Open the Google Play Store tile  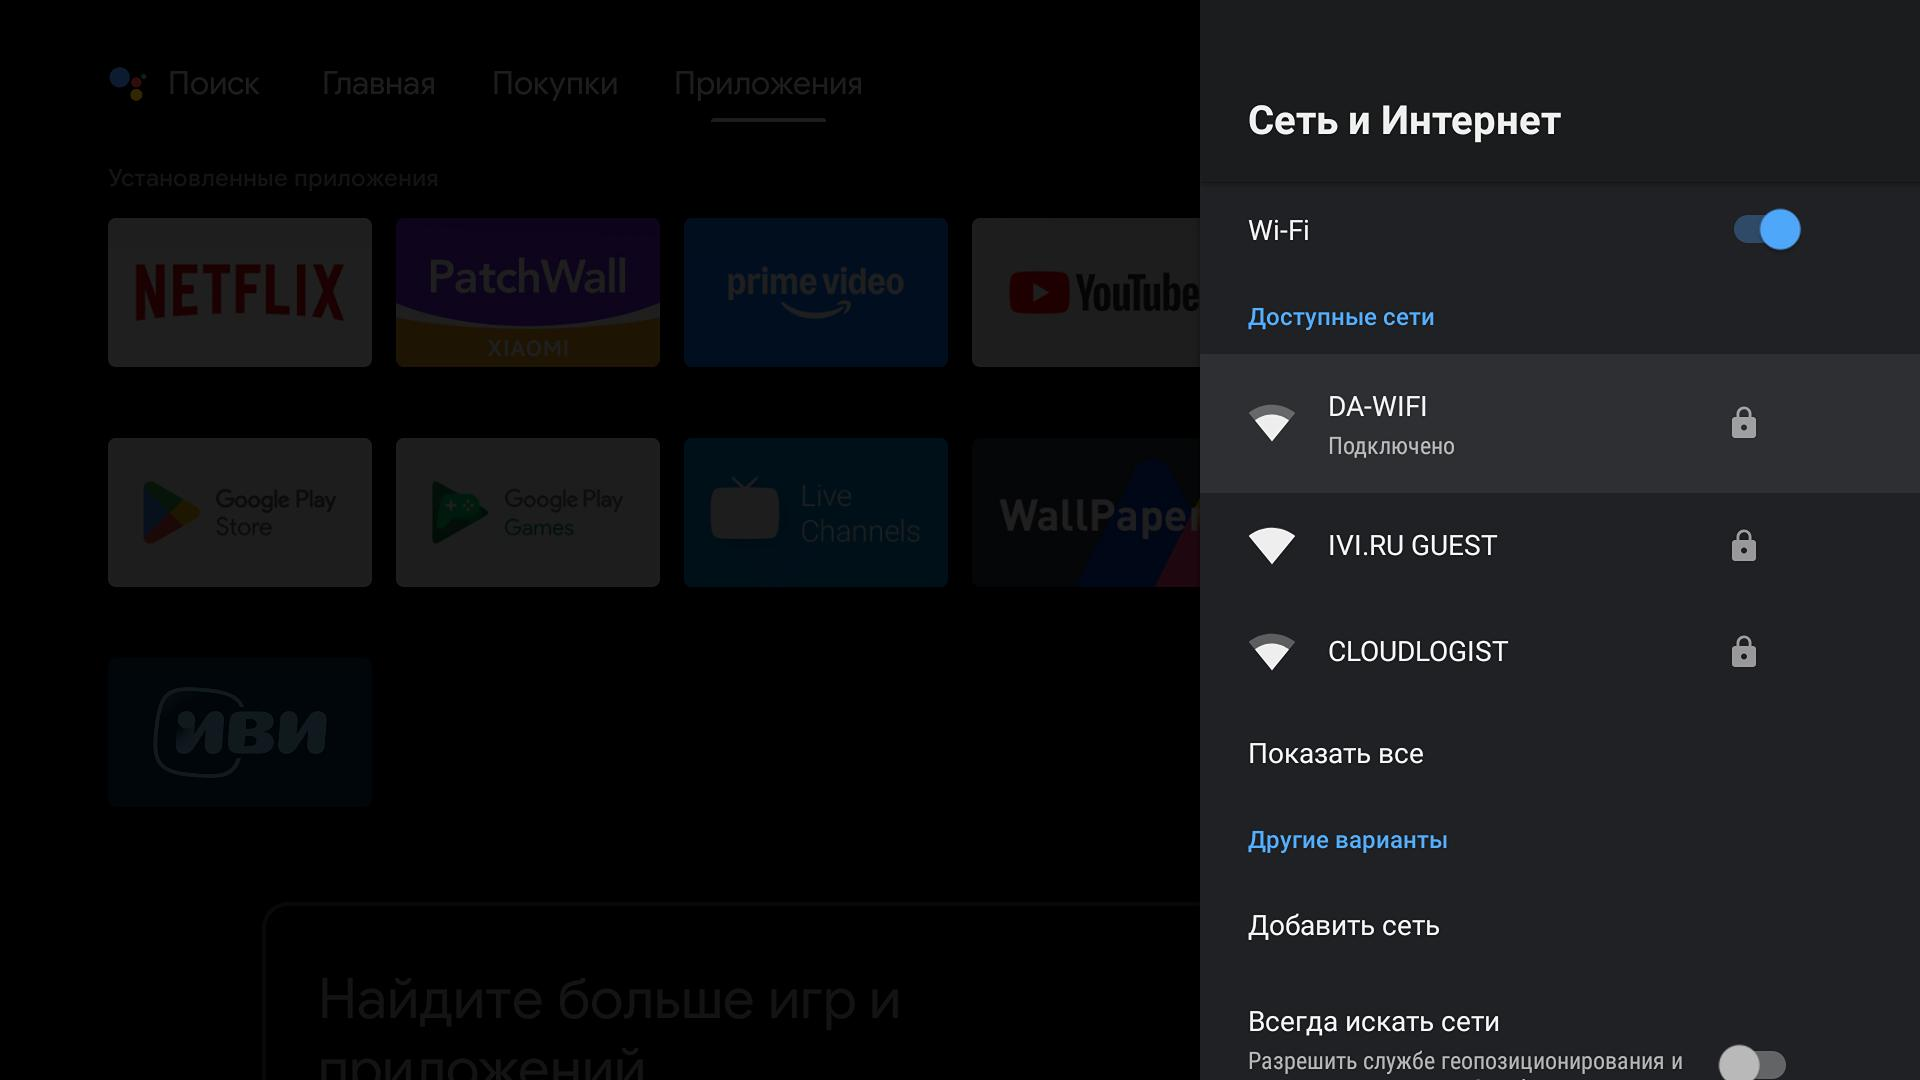tap(240, 512)
